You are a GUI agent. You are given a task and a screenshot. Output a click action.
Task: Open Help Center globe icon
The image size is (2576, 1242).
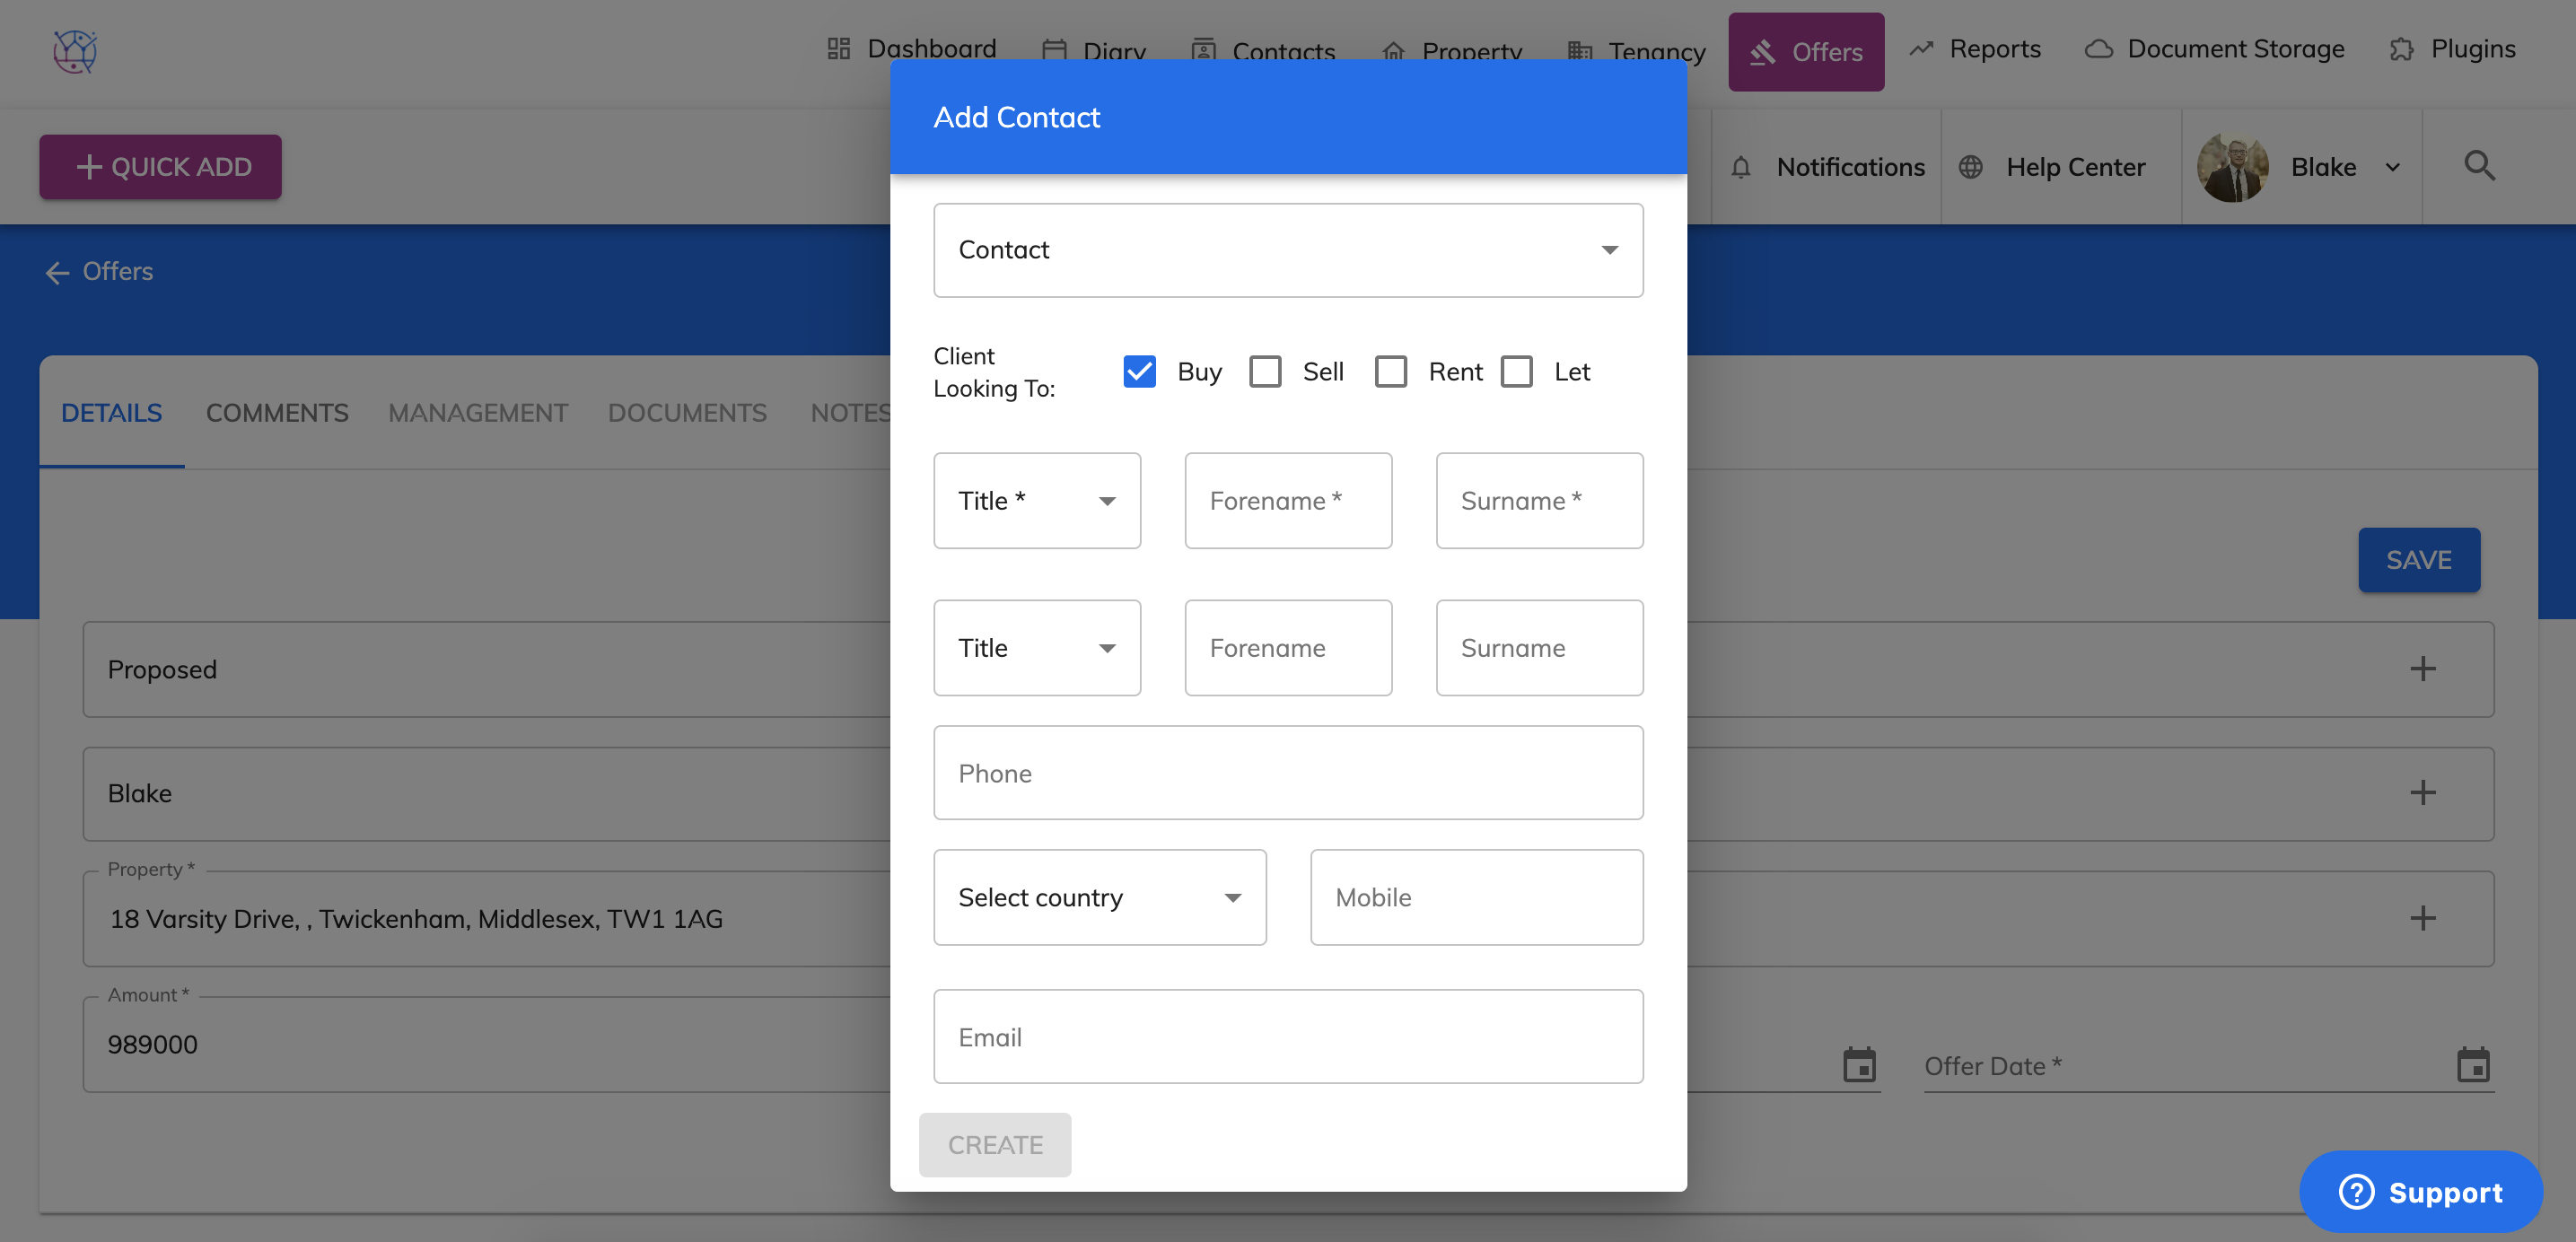[x=1970, y=167]
